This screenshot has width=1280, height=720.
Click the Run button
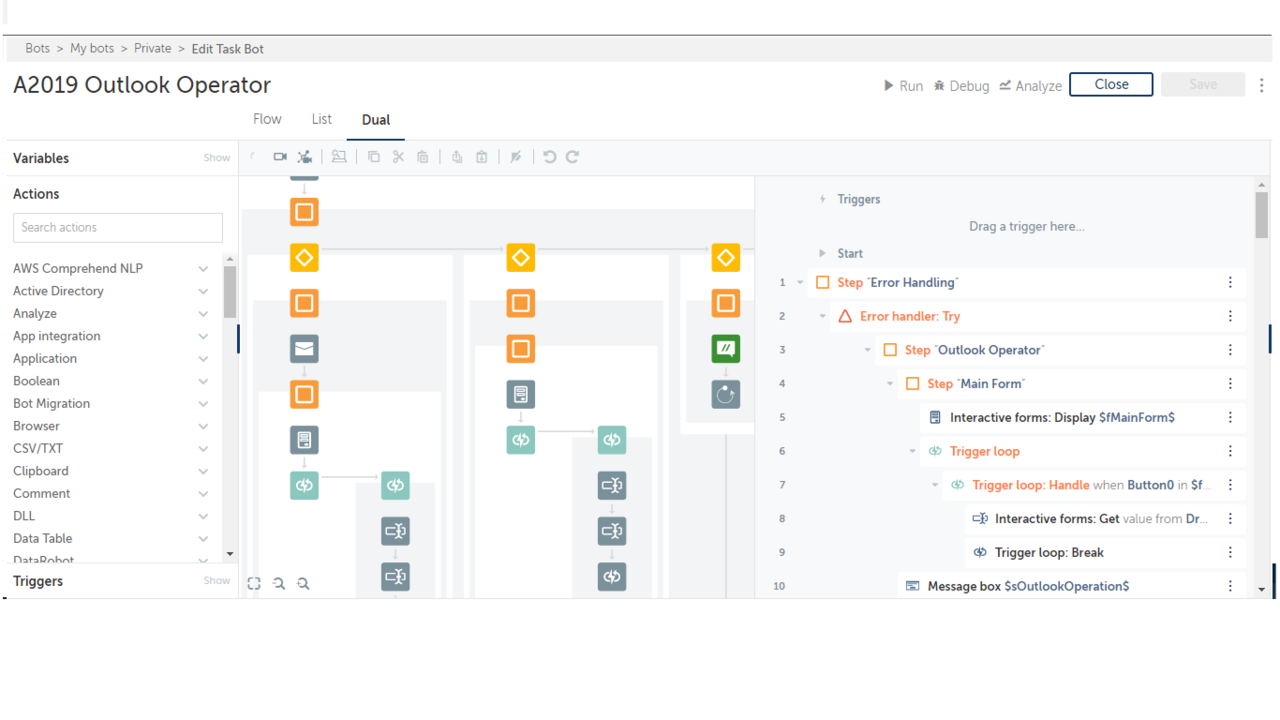[x=903, y=86]
